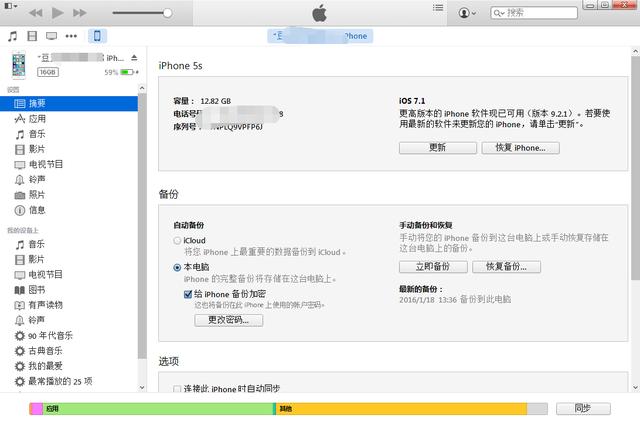Click the 恢复 iPhone... button
Image resolution: width=640 pixels, height=425 pixels.
point(520,148)
